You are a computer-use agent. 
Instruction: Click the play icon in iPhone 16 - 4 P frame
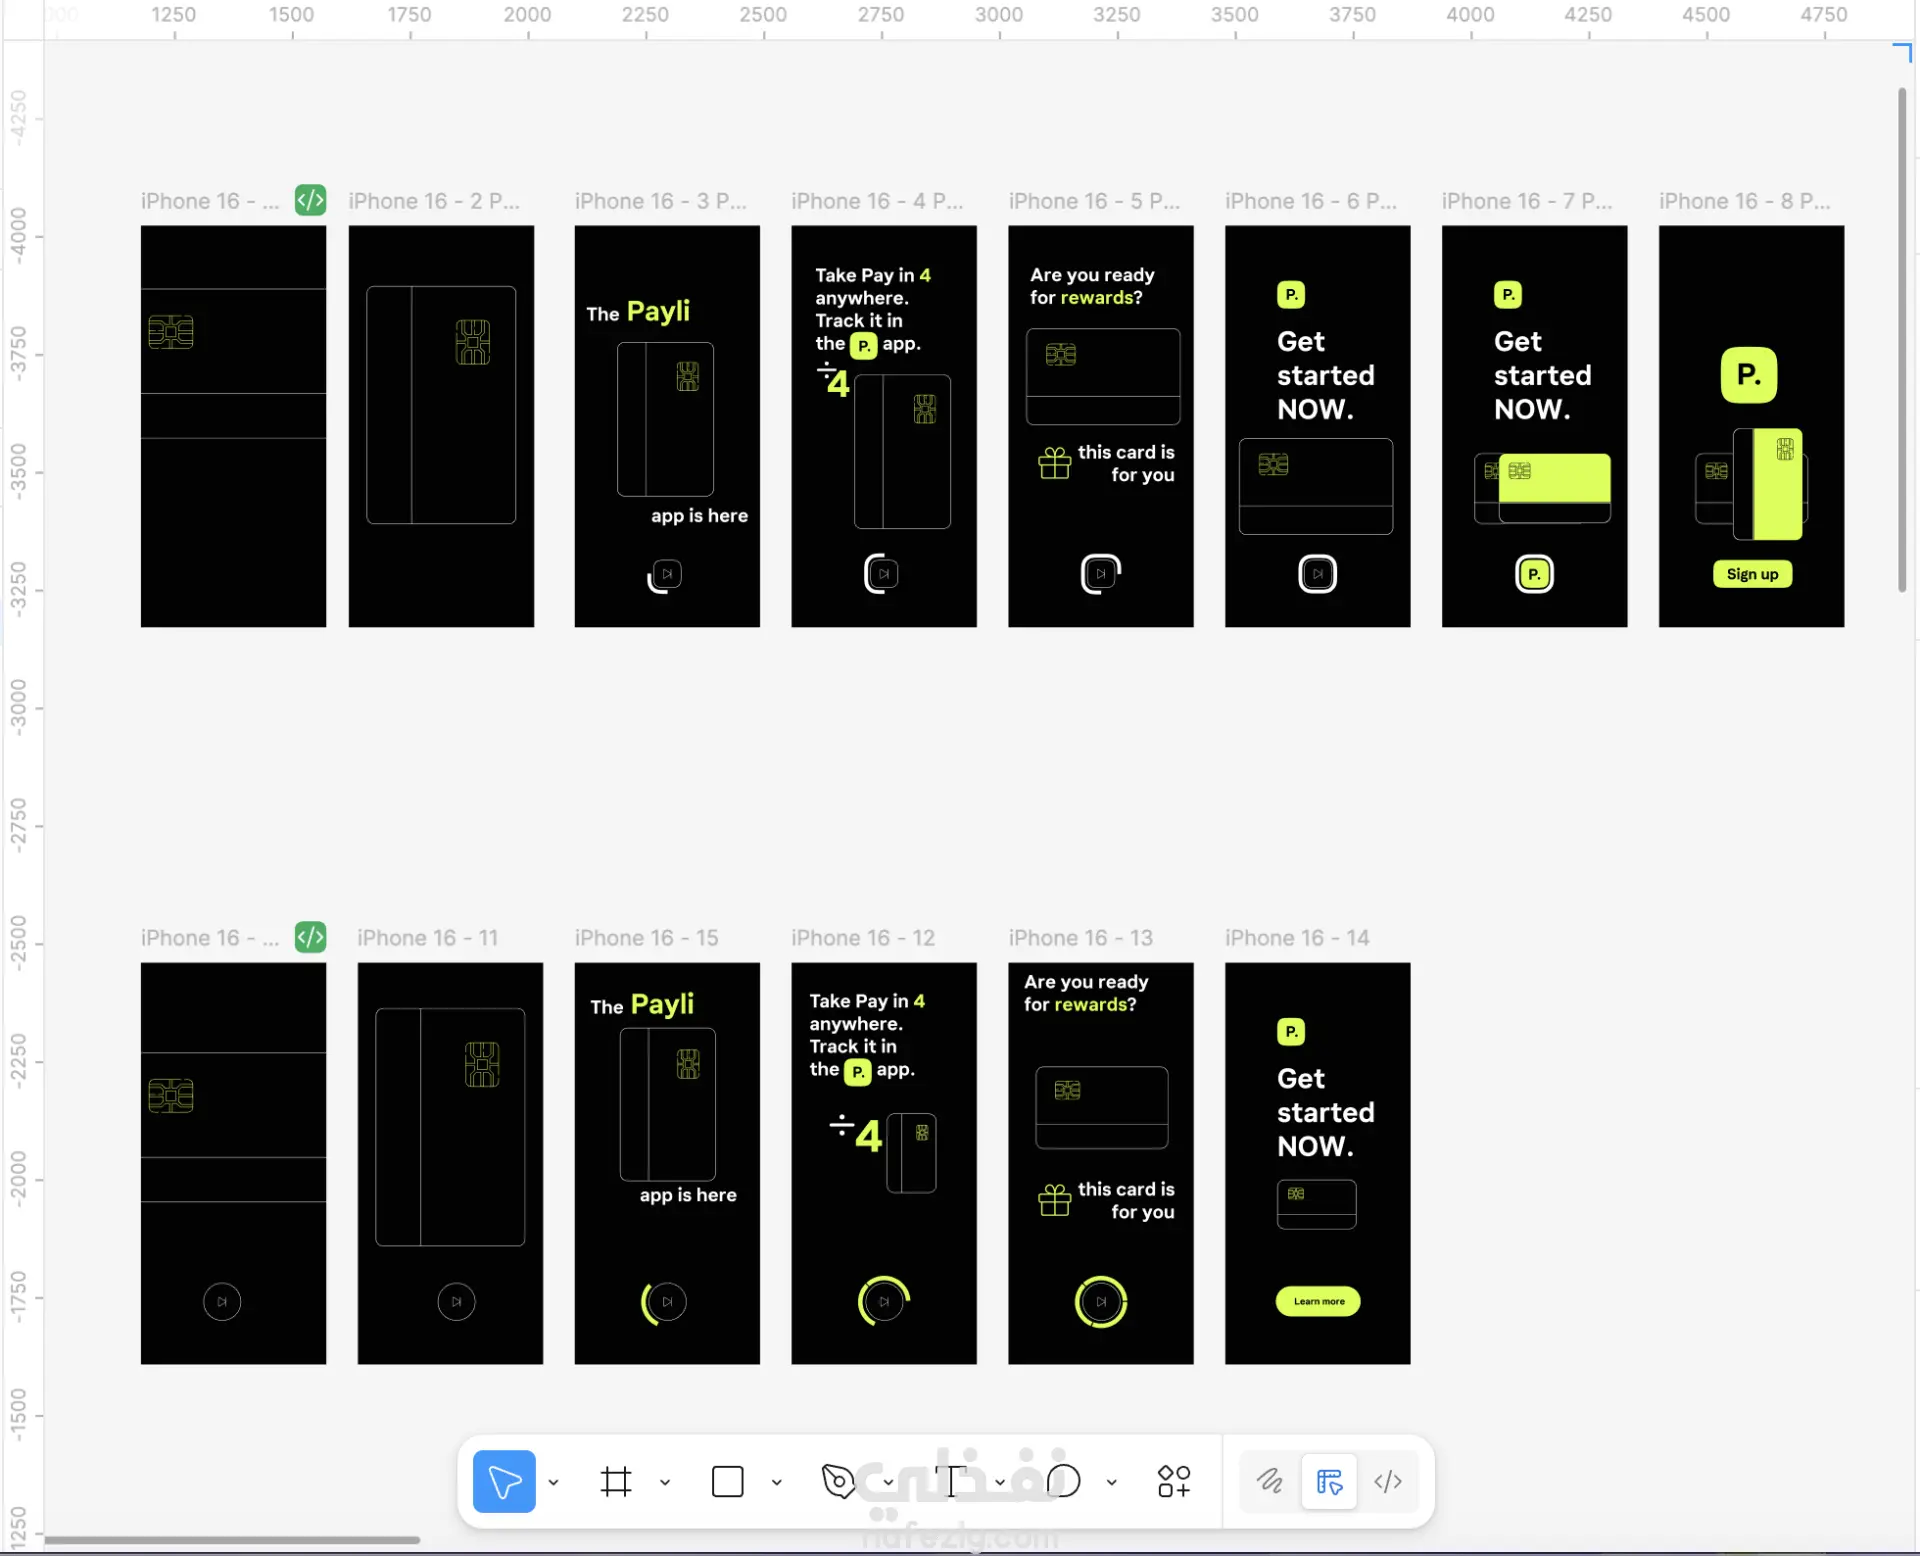[x=884, y=574]
